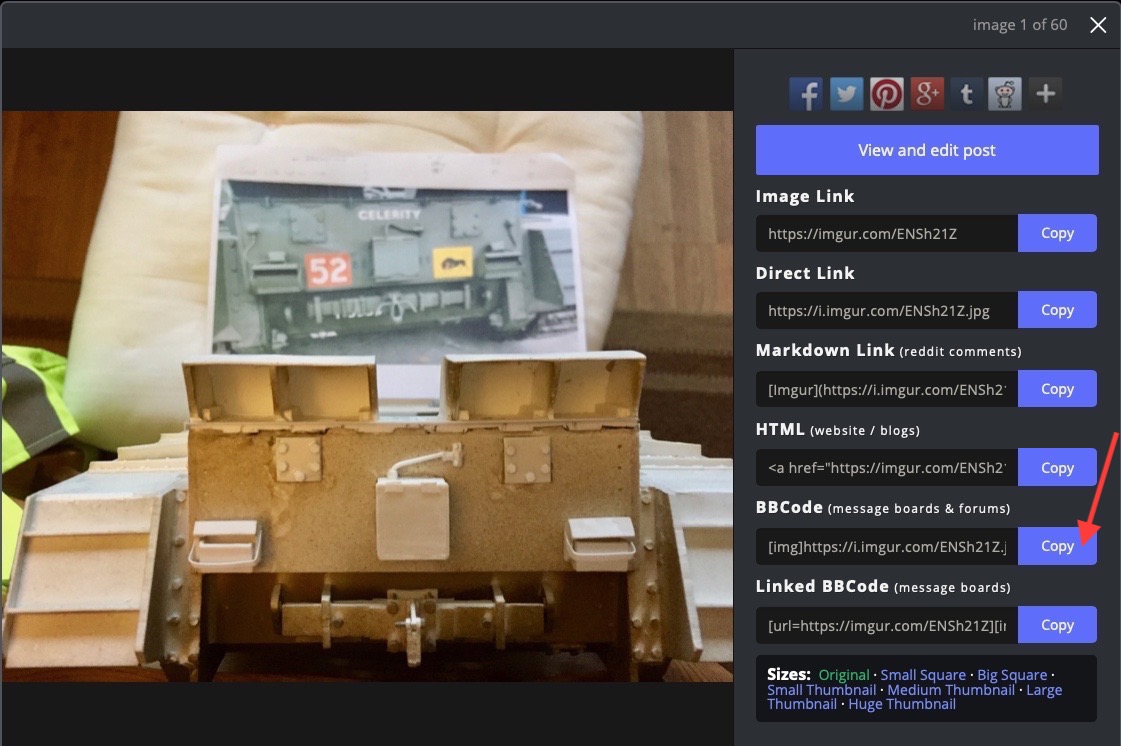Close the image details overlay
This screenshot has height=746, width=1121.
[1098, 25]
